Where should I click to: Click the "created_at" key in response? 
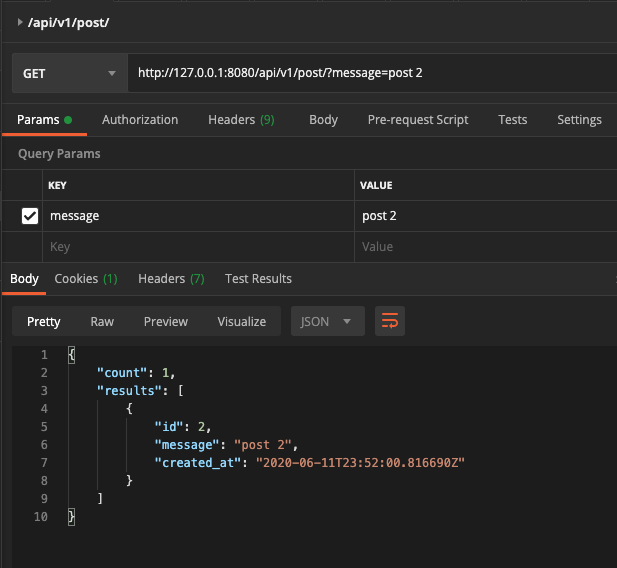tap(197, 463)
